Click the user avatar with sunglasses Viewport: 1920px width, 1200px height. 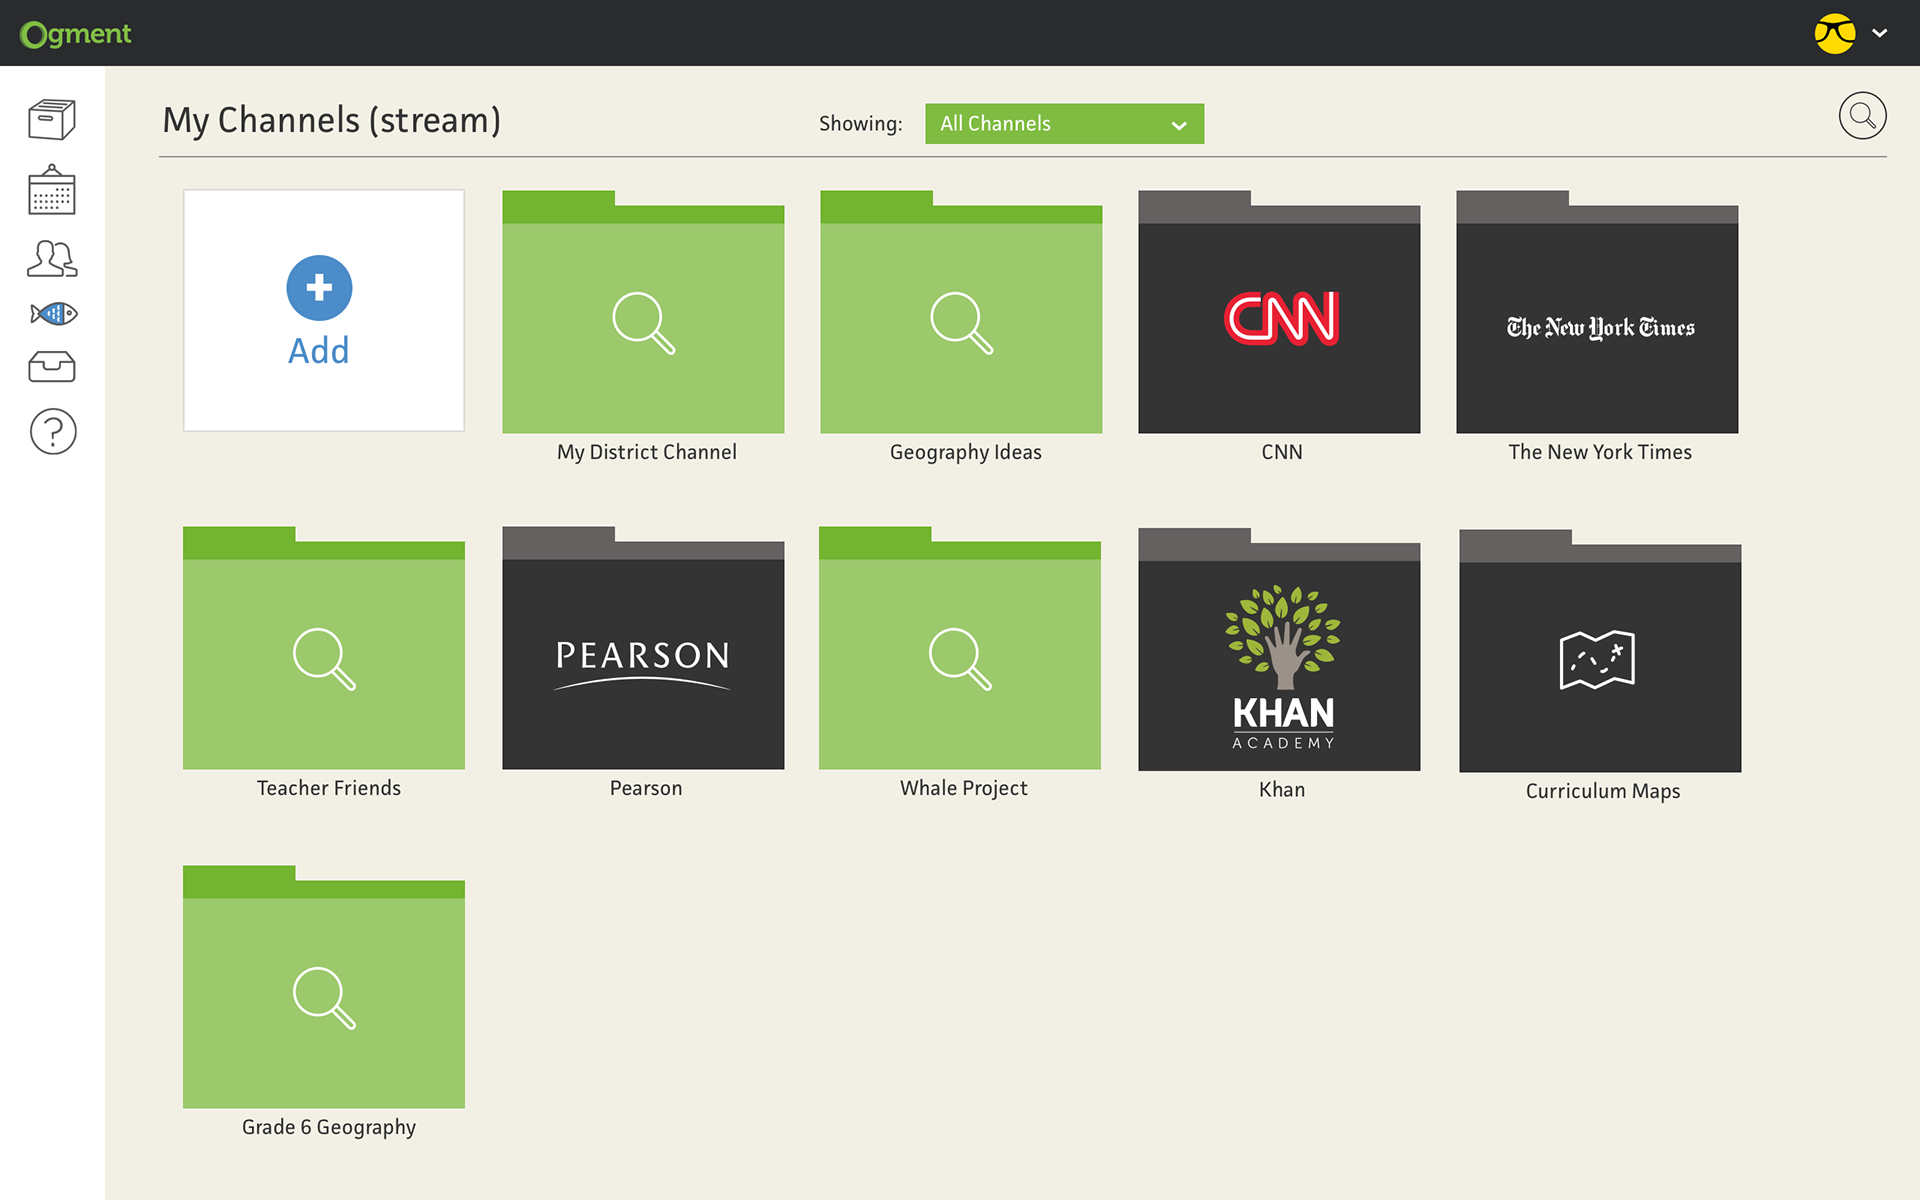pos(1835,34)
